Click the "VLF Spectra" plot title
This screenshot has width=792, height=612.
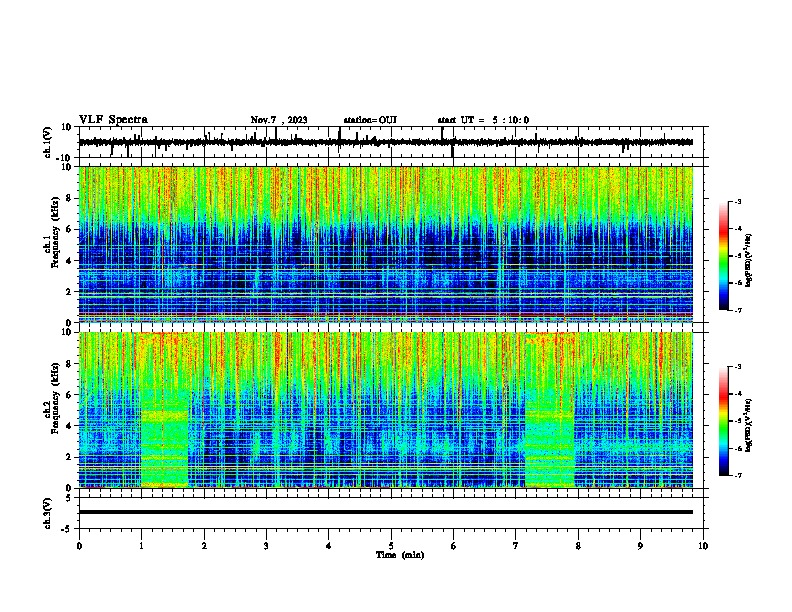[x=113, y=120]
